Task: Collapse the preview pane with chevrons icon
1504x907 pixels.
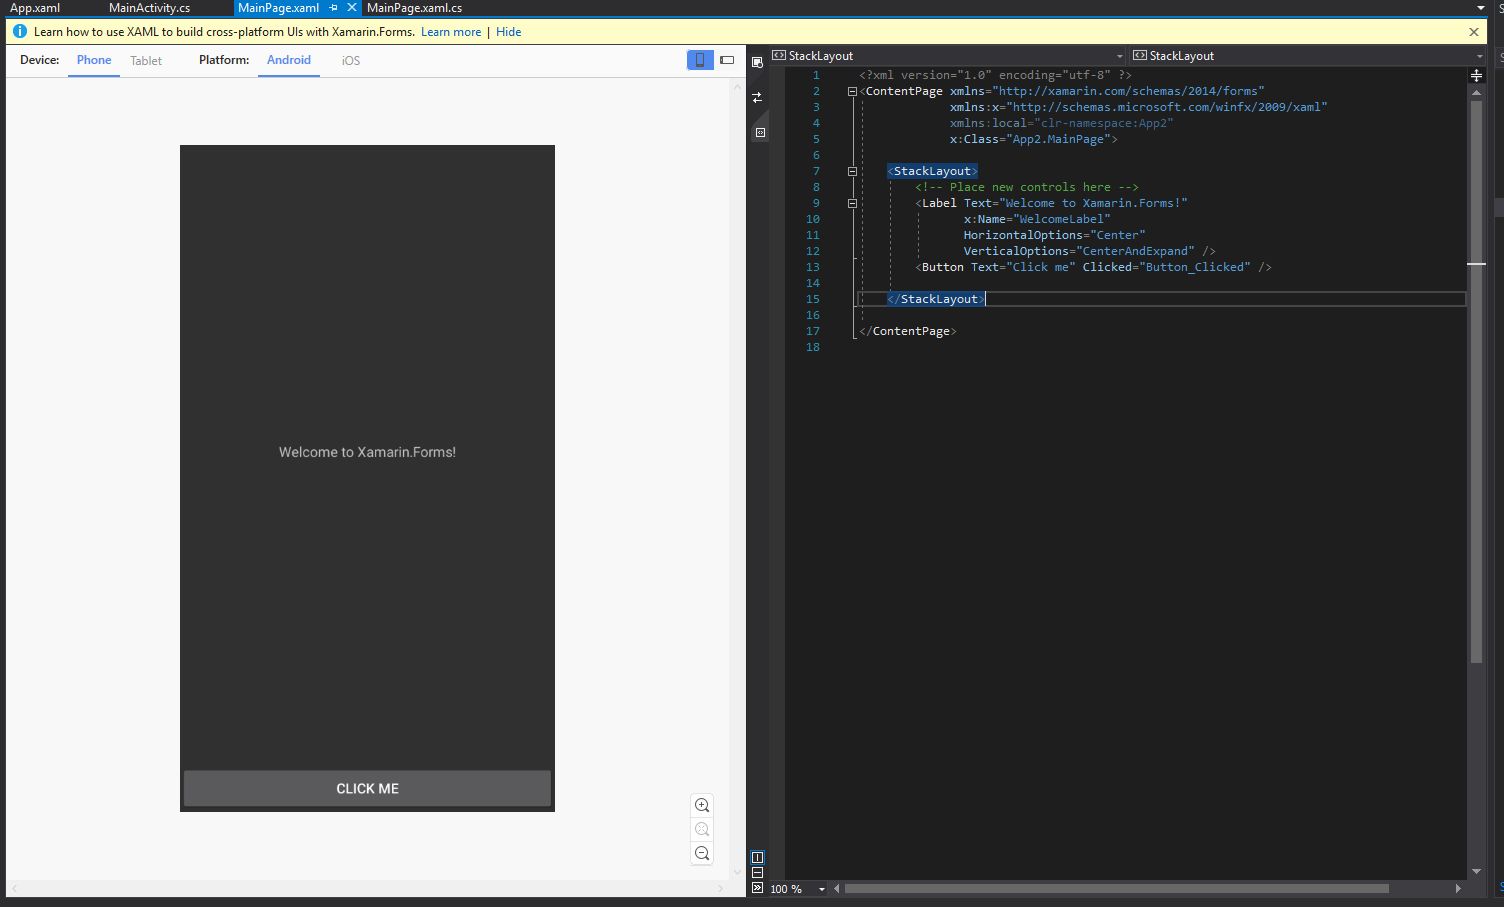Action: tap(757, 888)
